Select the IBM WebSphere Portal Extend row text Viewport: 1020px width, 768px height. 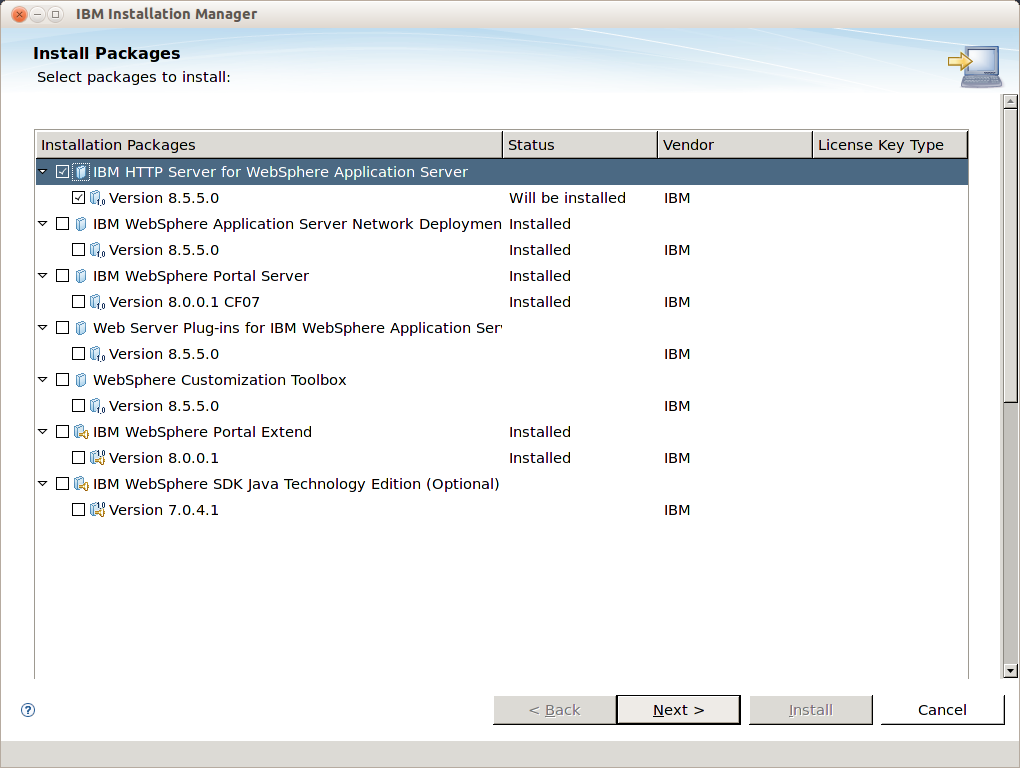[x=202, y=432]
